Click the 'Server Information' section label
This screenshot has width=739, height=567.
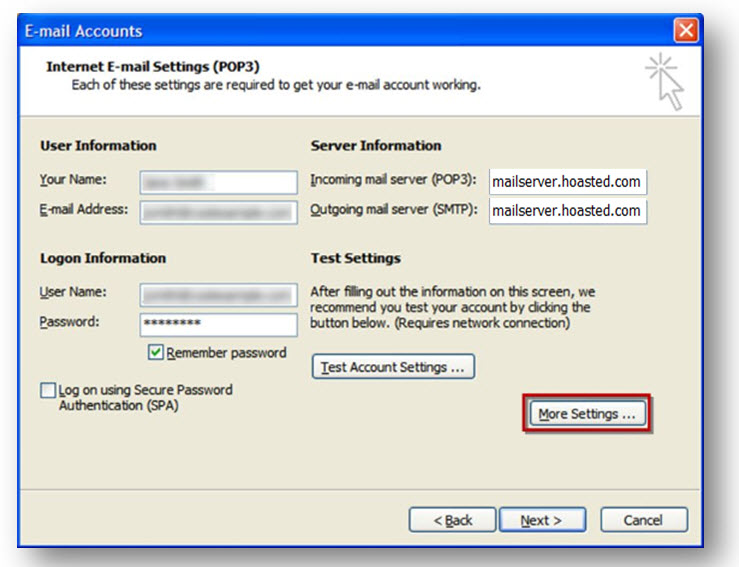(376, 146)
